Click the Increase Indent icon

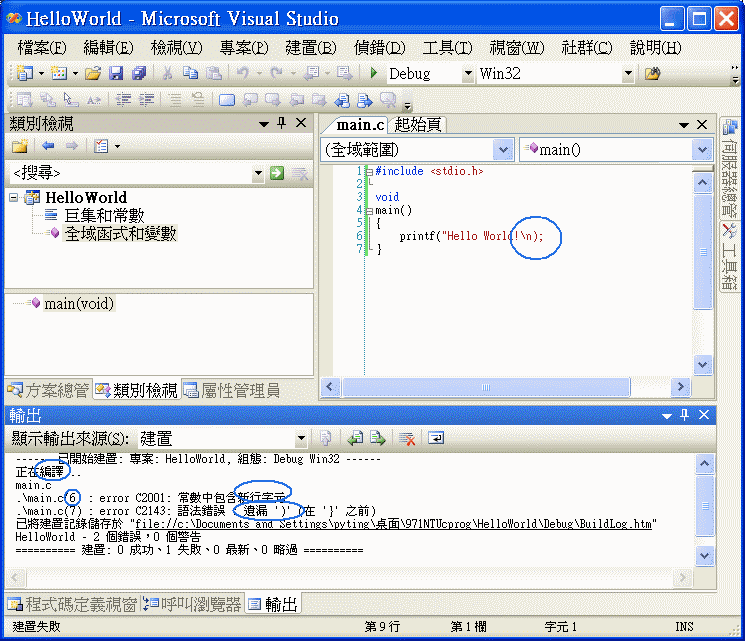pos(146,100)
